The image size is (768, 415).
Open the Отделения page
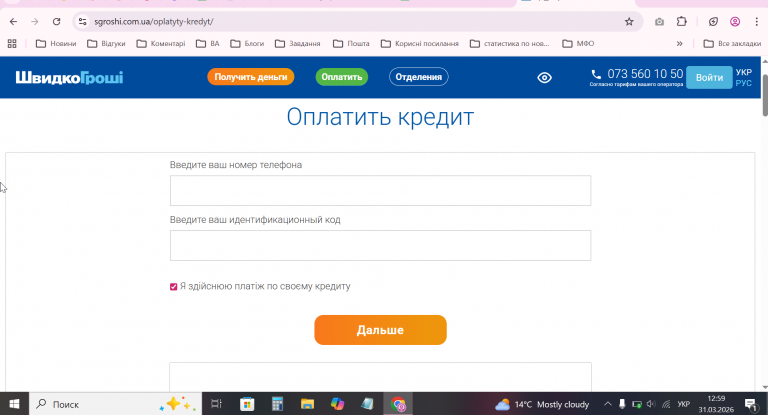pos(418,77)
